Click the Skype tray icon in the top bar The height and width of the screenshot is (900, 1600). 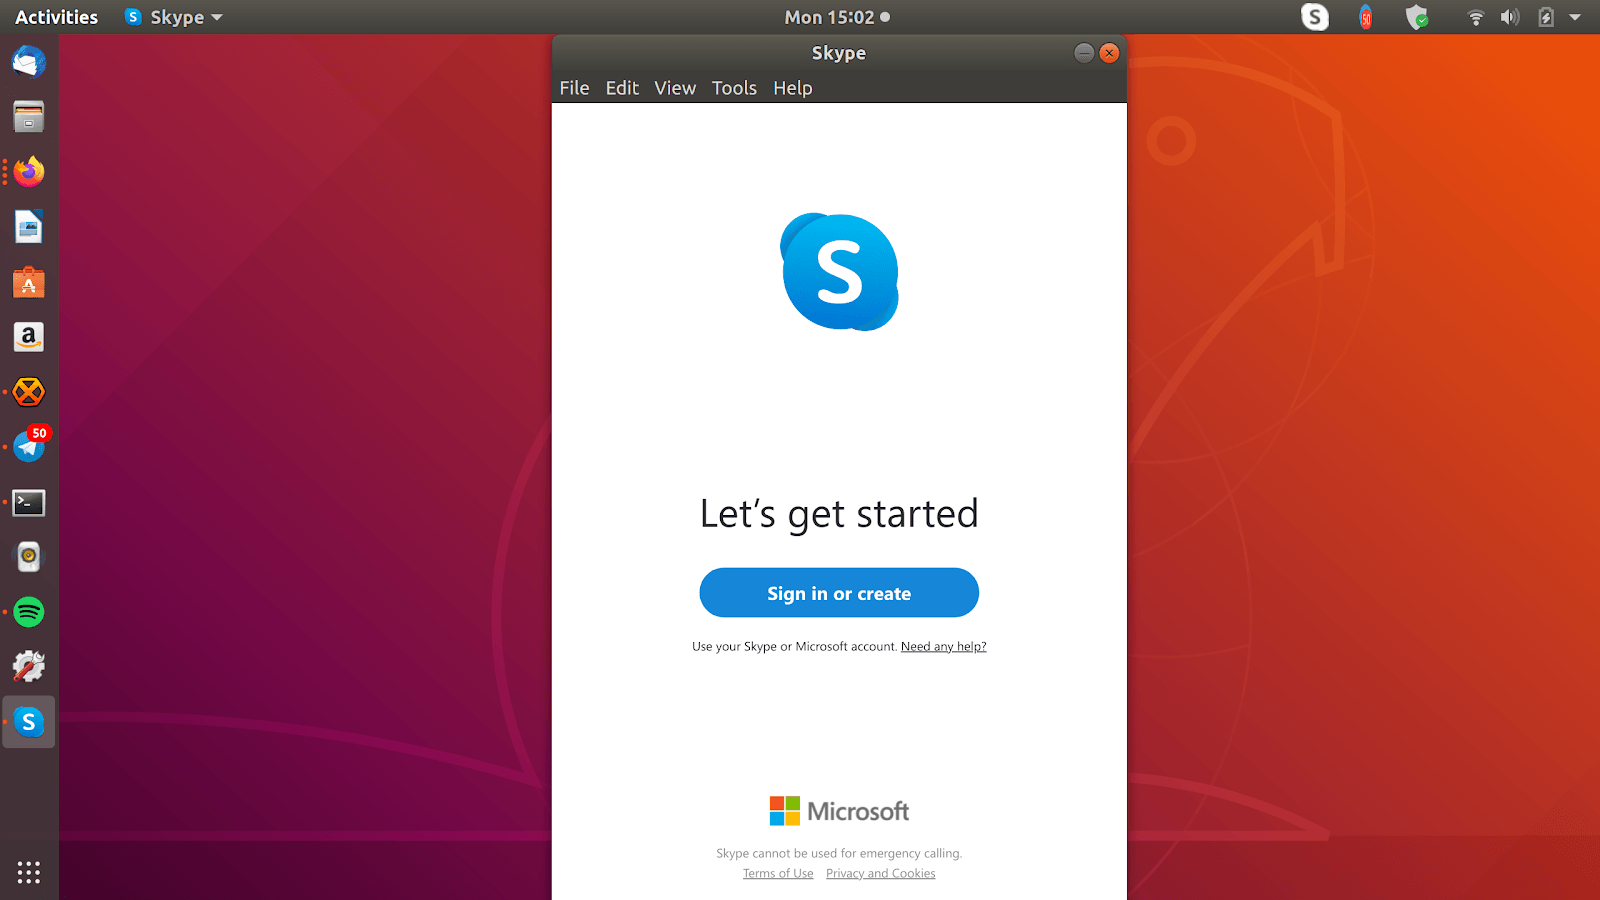[x=1315, y=17]
